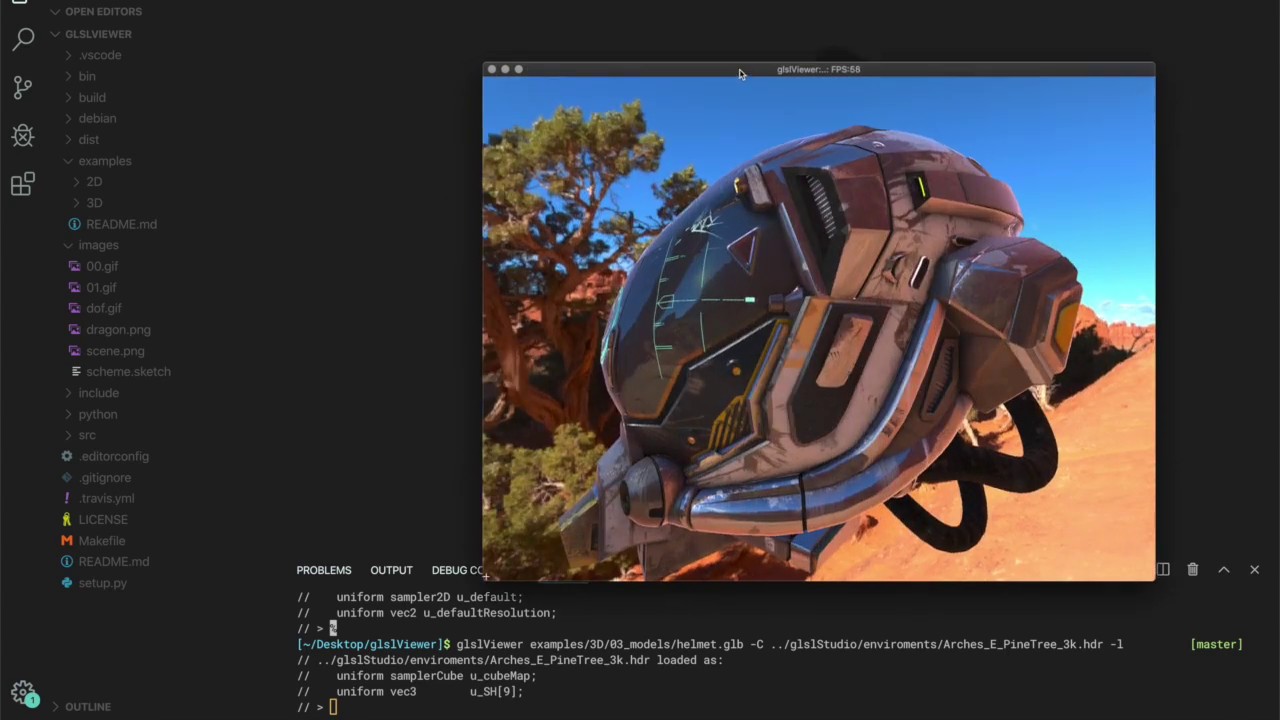Open the Source Control view
Viewport: 1280px width, 720px height.
pos(23,87)
